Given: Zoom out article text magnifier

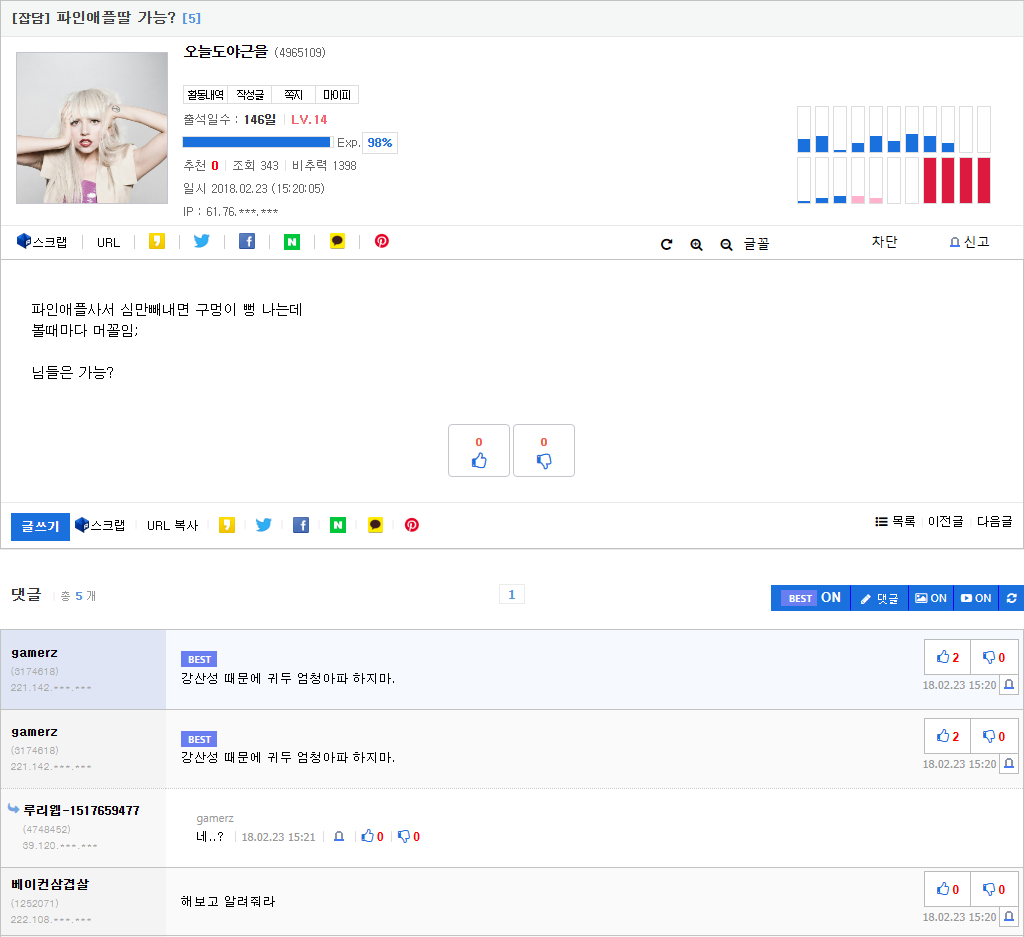Looking at the screenshot, I should 726,244.
